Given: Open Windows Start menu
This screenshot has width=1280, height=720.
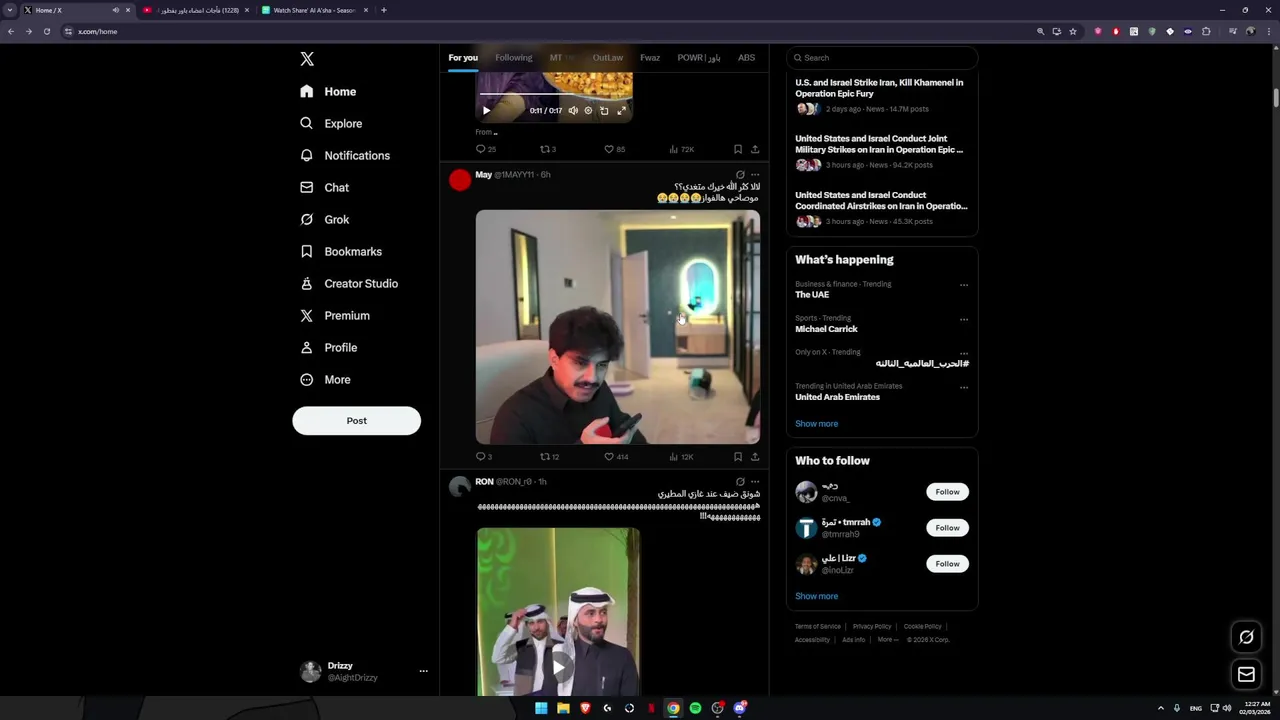Looking at the screenshot, I should coord(541,708).
